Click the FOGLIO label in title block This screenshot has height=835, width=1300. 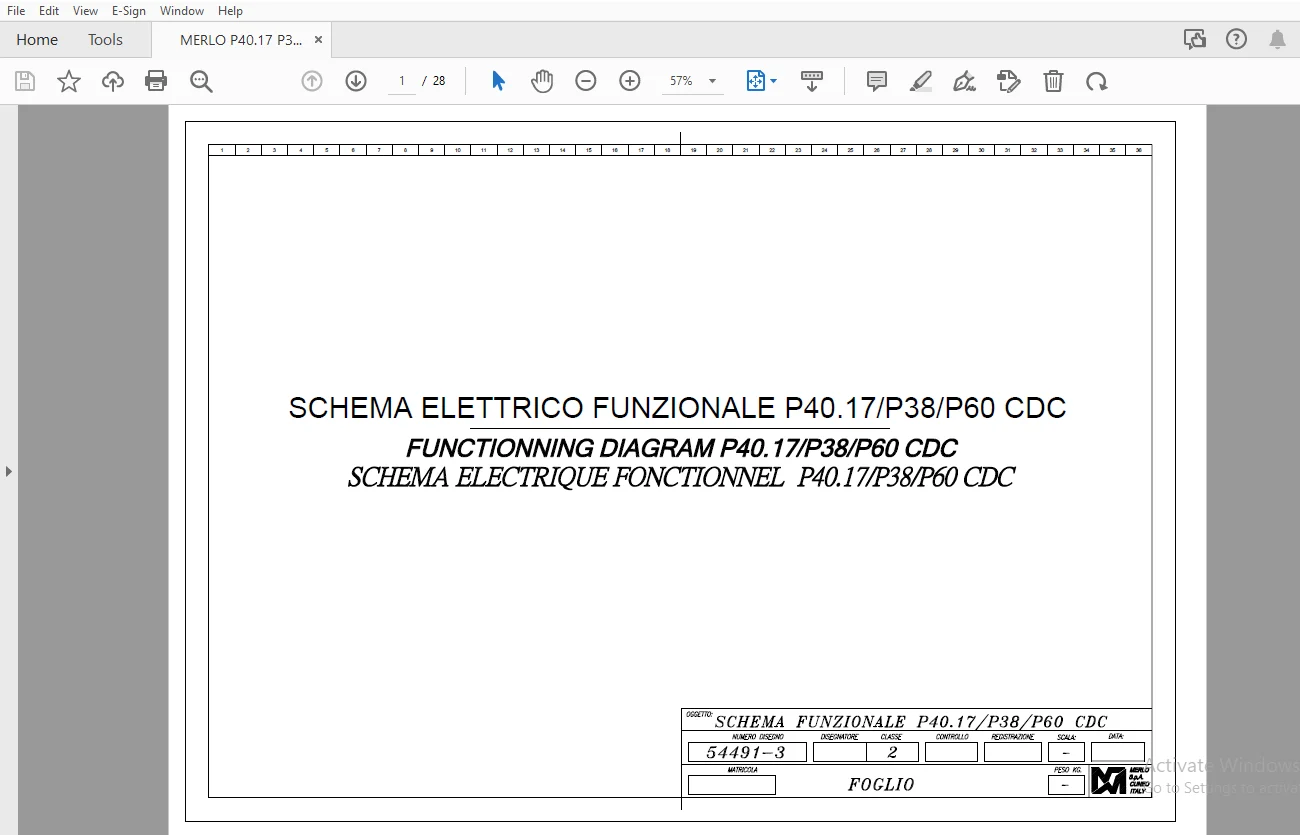881,785
